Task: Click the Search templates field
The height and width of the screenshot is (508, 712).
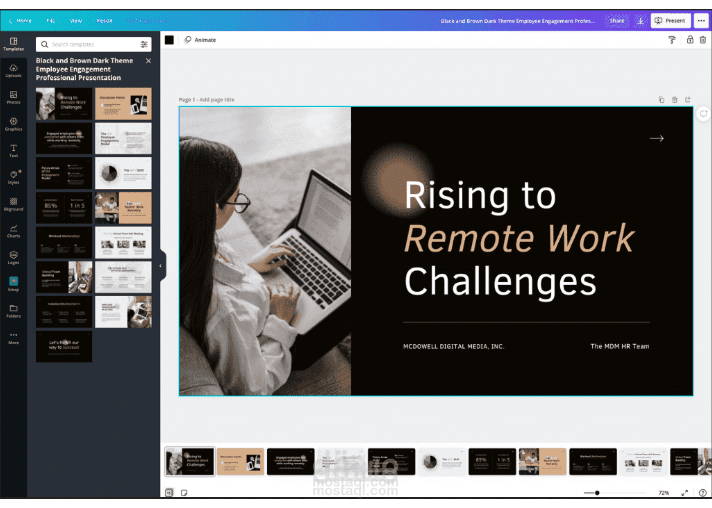Action: point(94,44)
